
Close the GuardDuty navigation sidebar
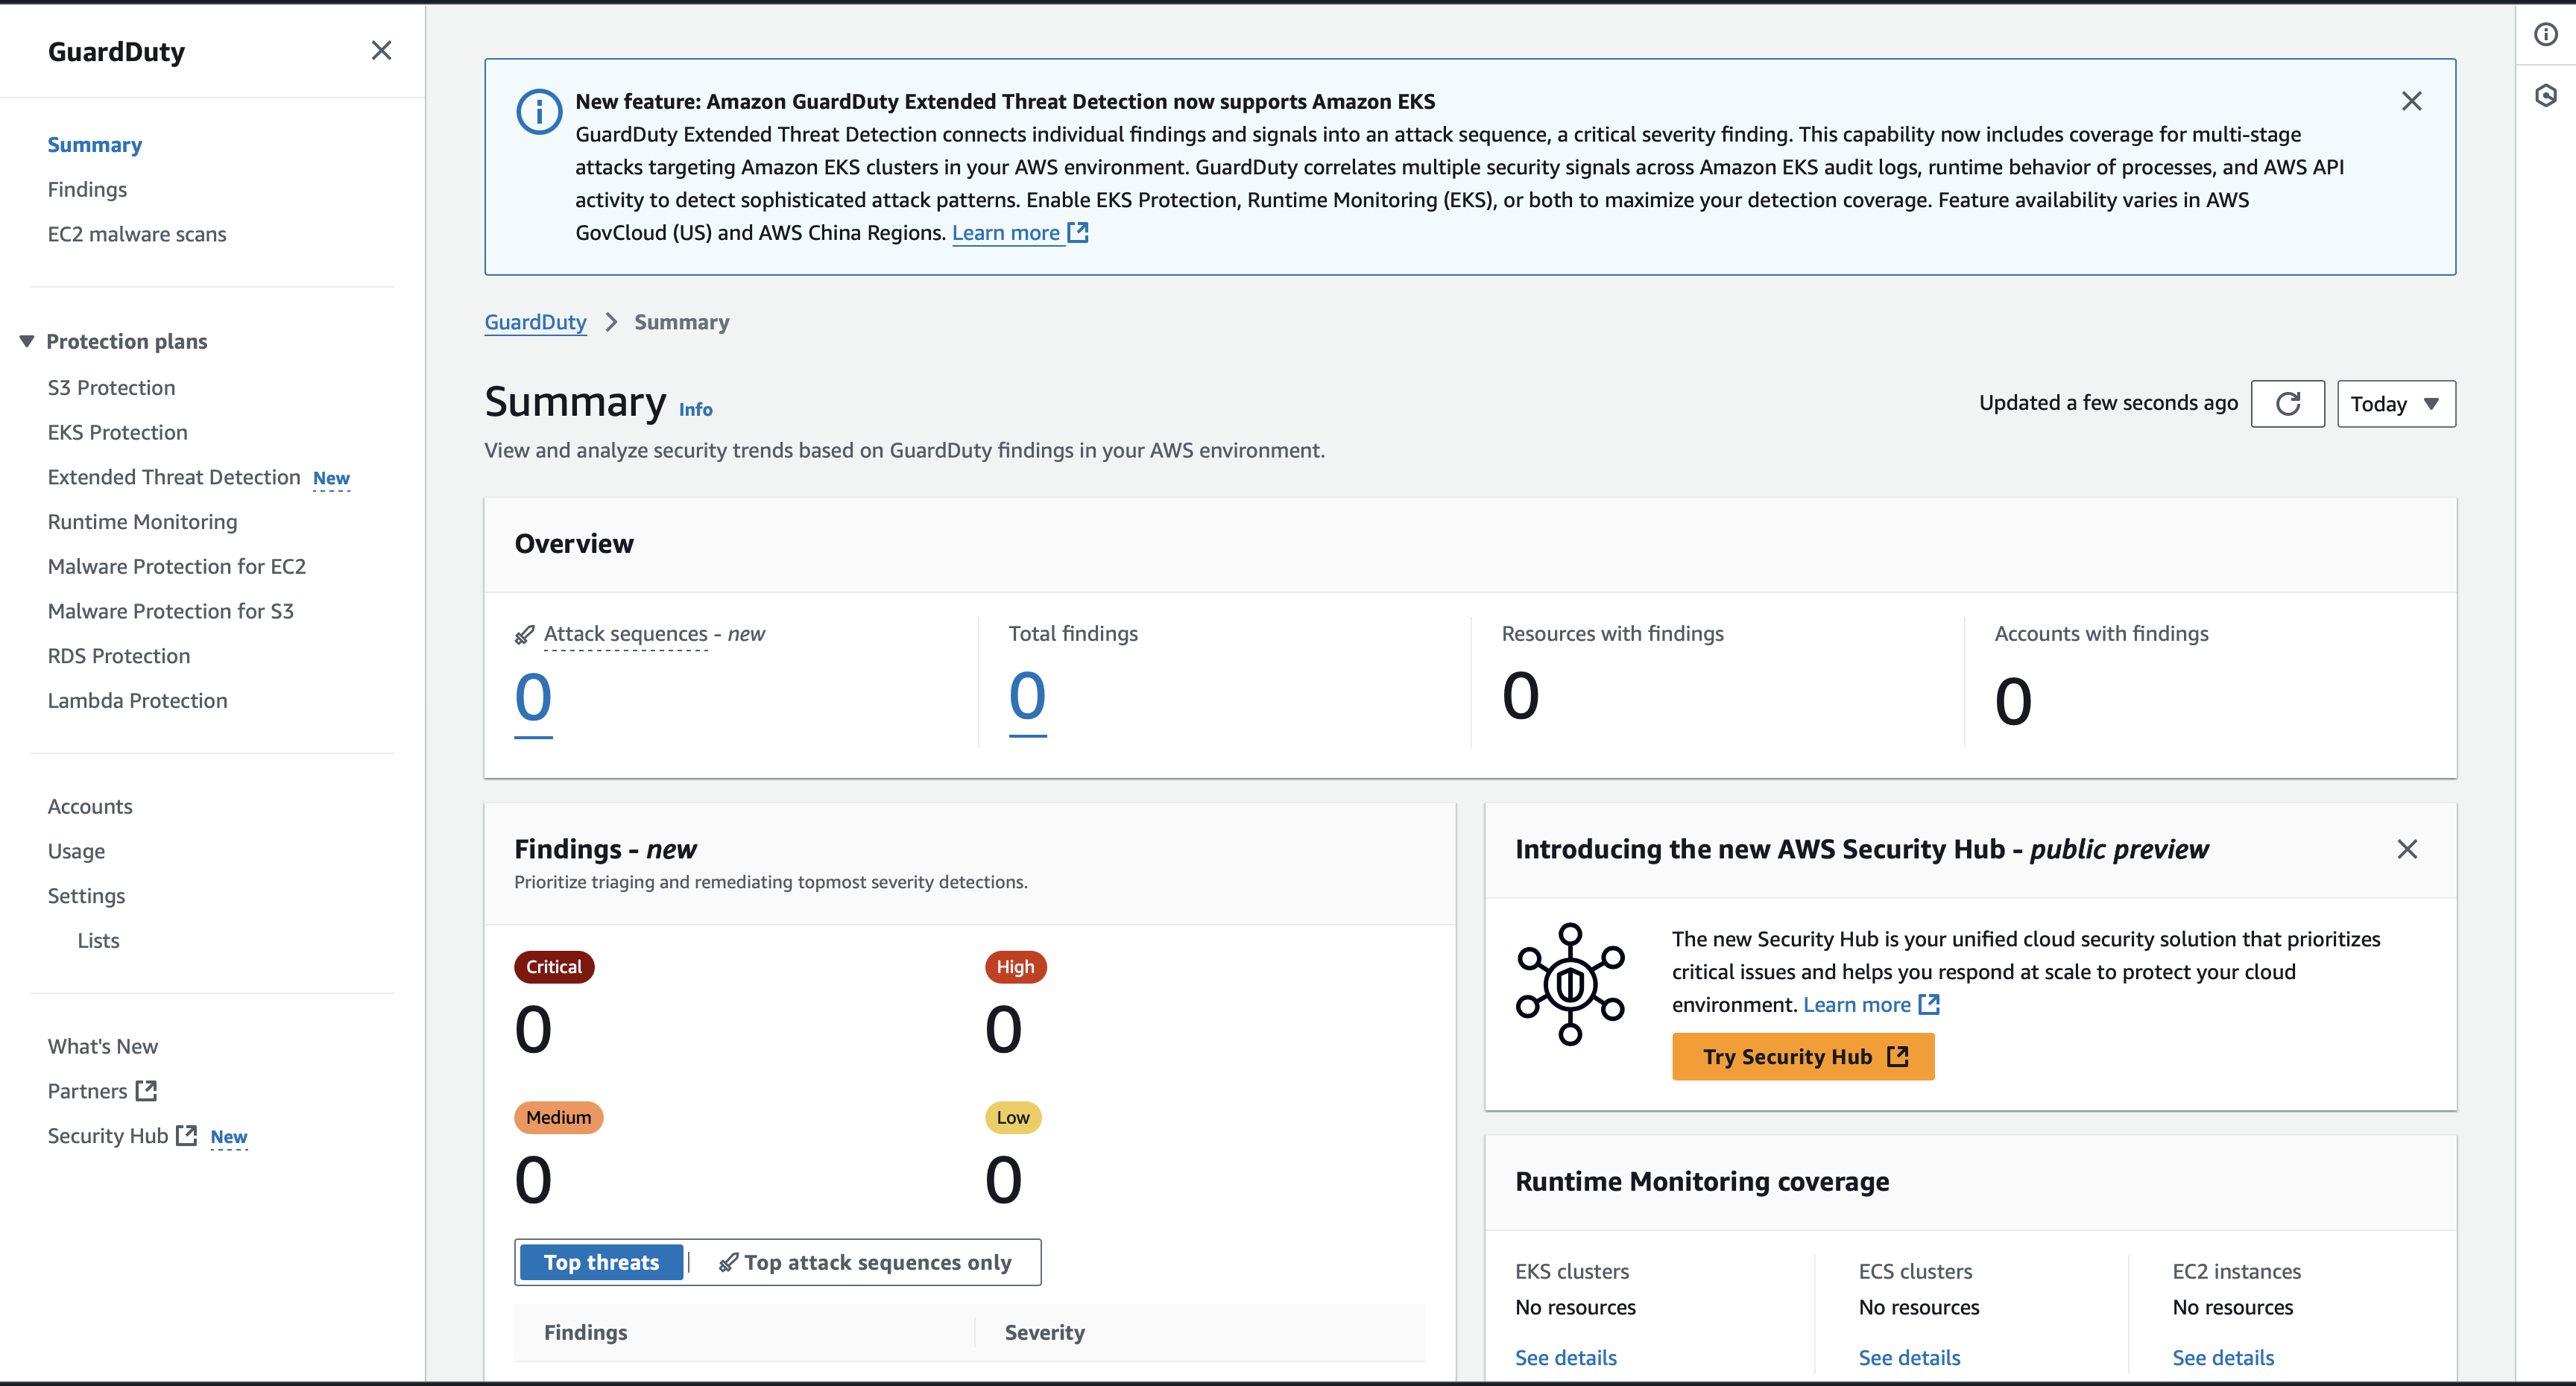point(381,50)
